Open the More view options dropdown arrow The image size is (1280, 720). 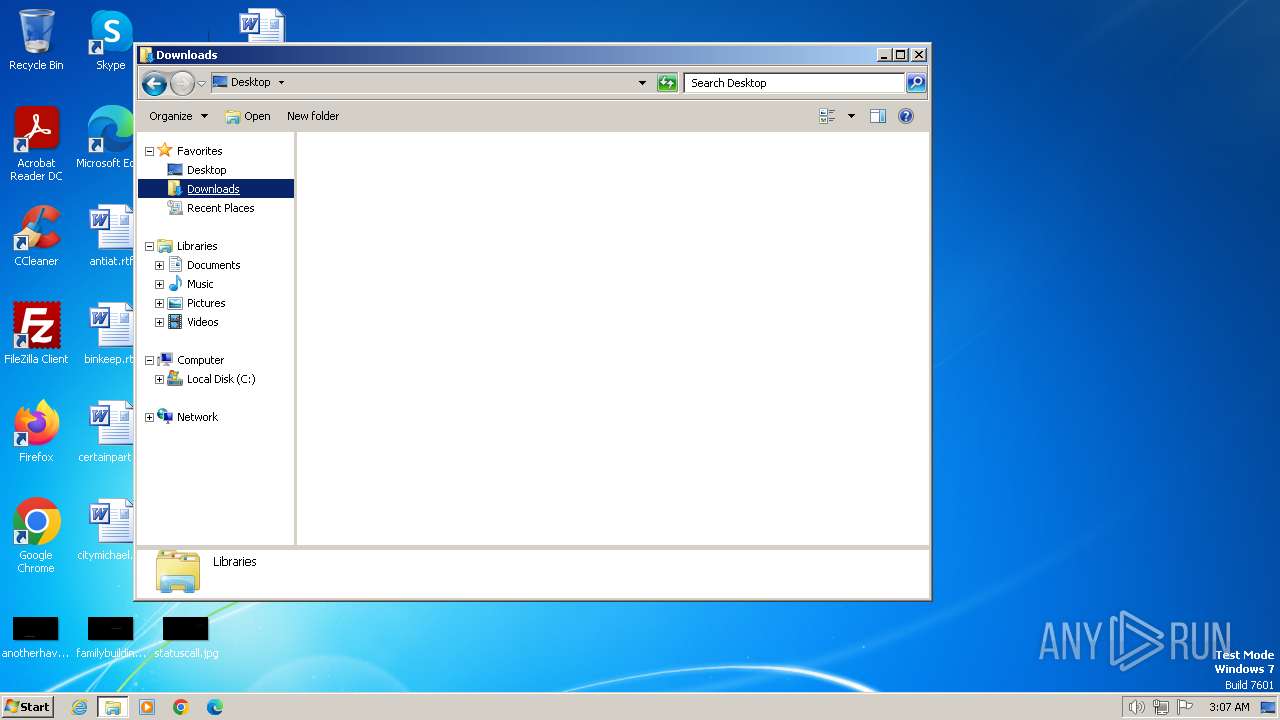point(851,116)
